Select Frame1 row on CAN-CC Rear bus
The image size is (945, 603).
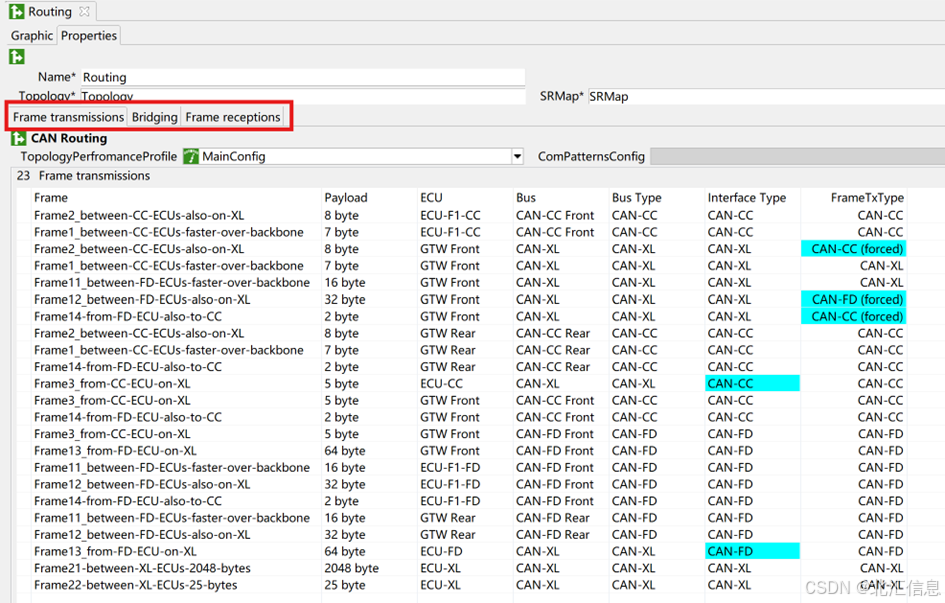(469, 350)
